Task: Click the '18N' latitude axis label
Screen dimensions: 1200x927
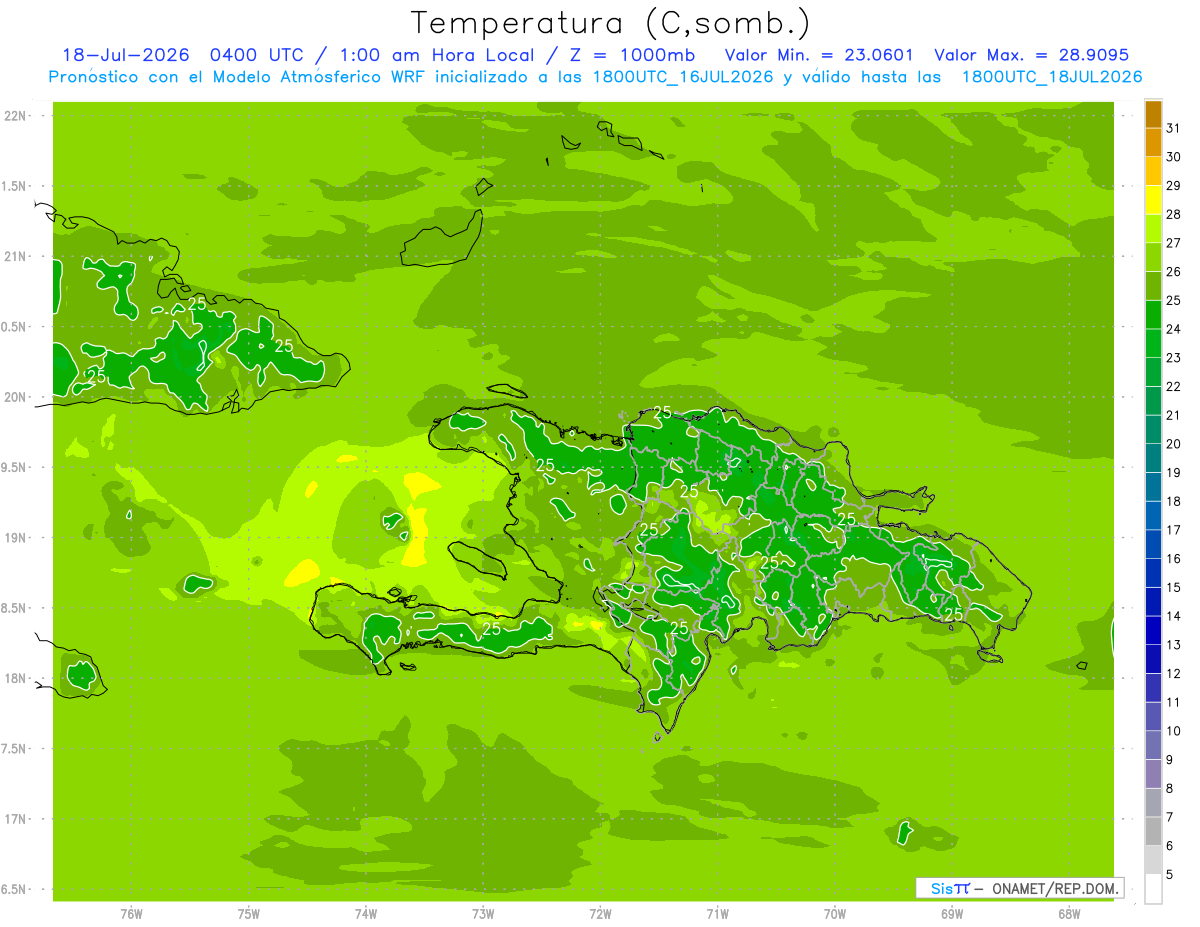Action: [15, 679]
